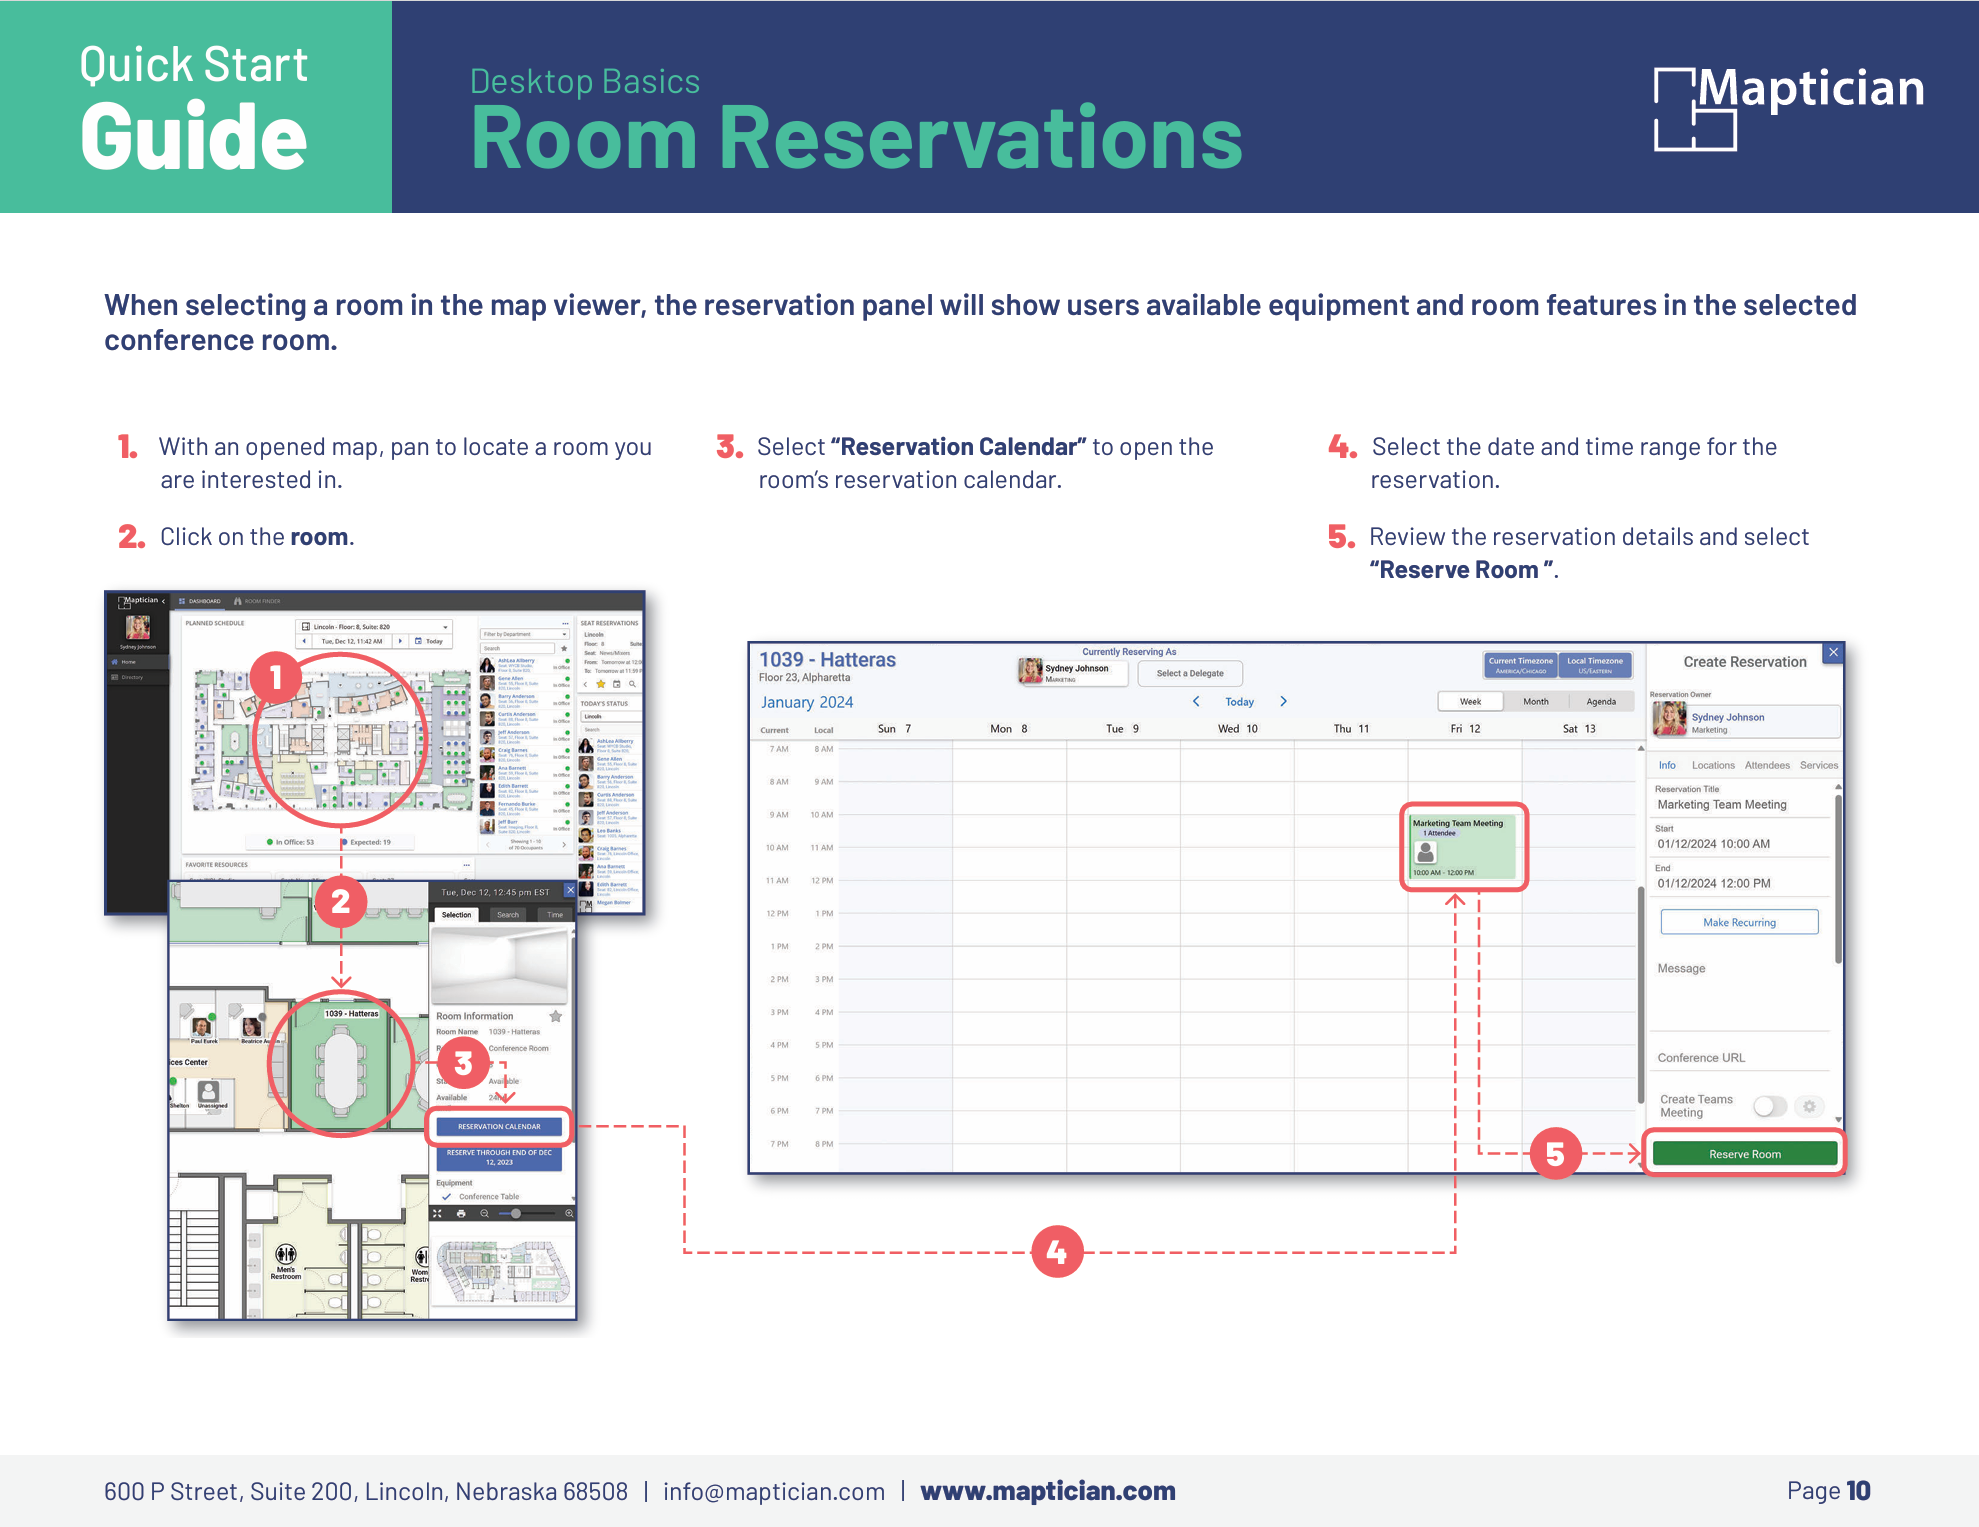Close the Create Reservation panel
The width and height of the screenshot is (1979, 1527).
coord(1833,652)
